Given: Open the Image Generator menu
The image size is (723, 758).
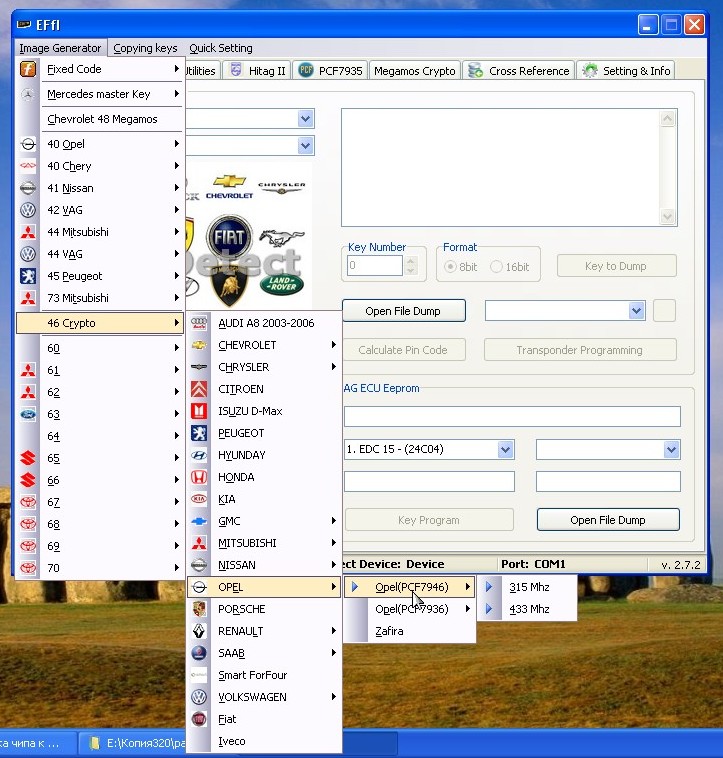Looking at the screenshot, I should 60,48.
